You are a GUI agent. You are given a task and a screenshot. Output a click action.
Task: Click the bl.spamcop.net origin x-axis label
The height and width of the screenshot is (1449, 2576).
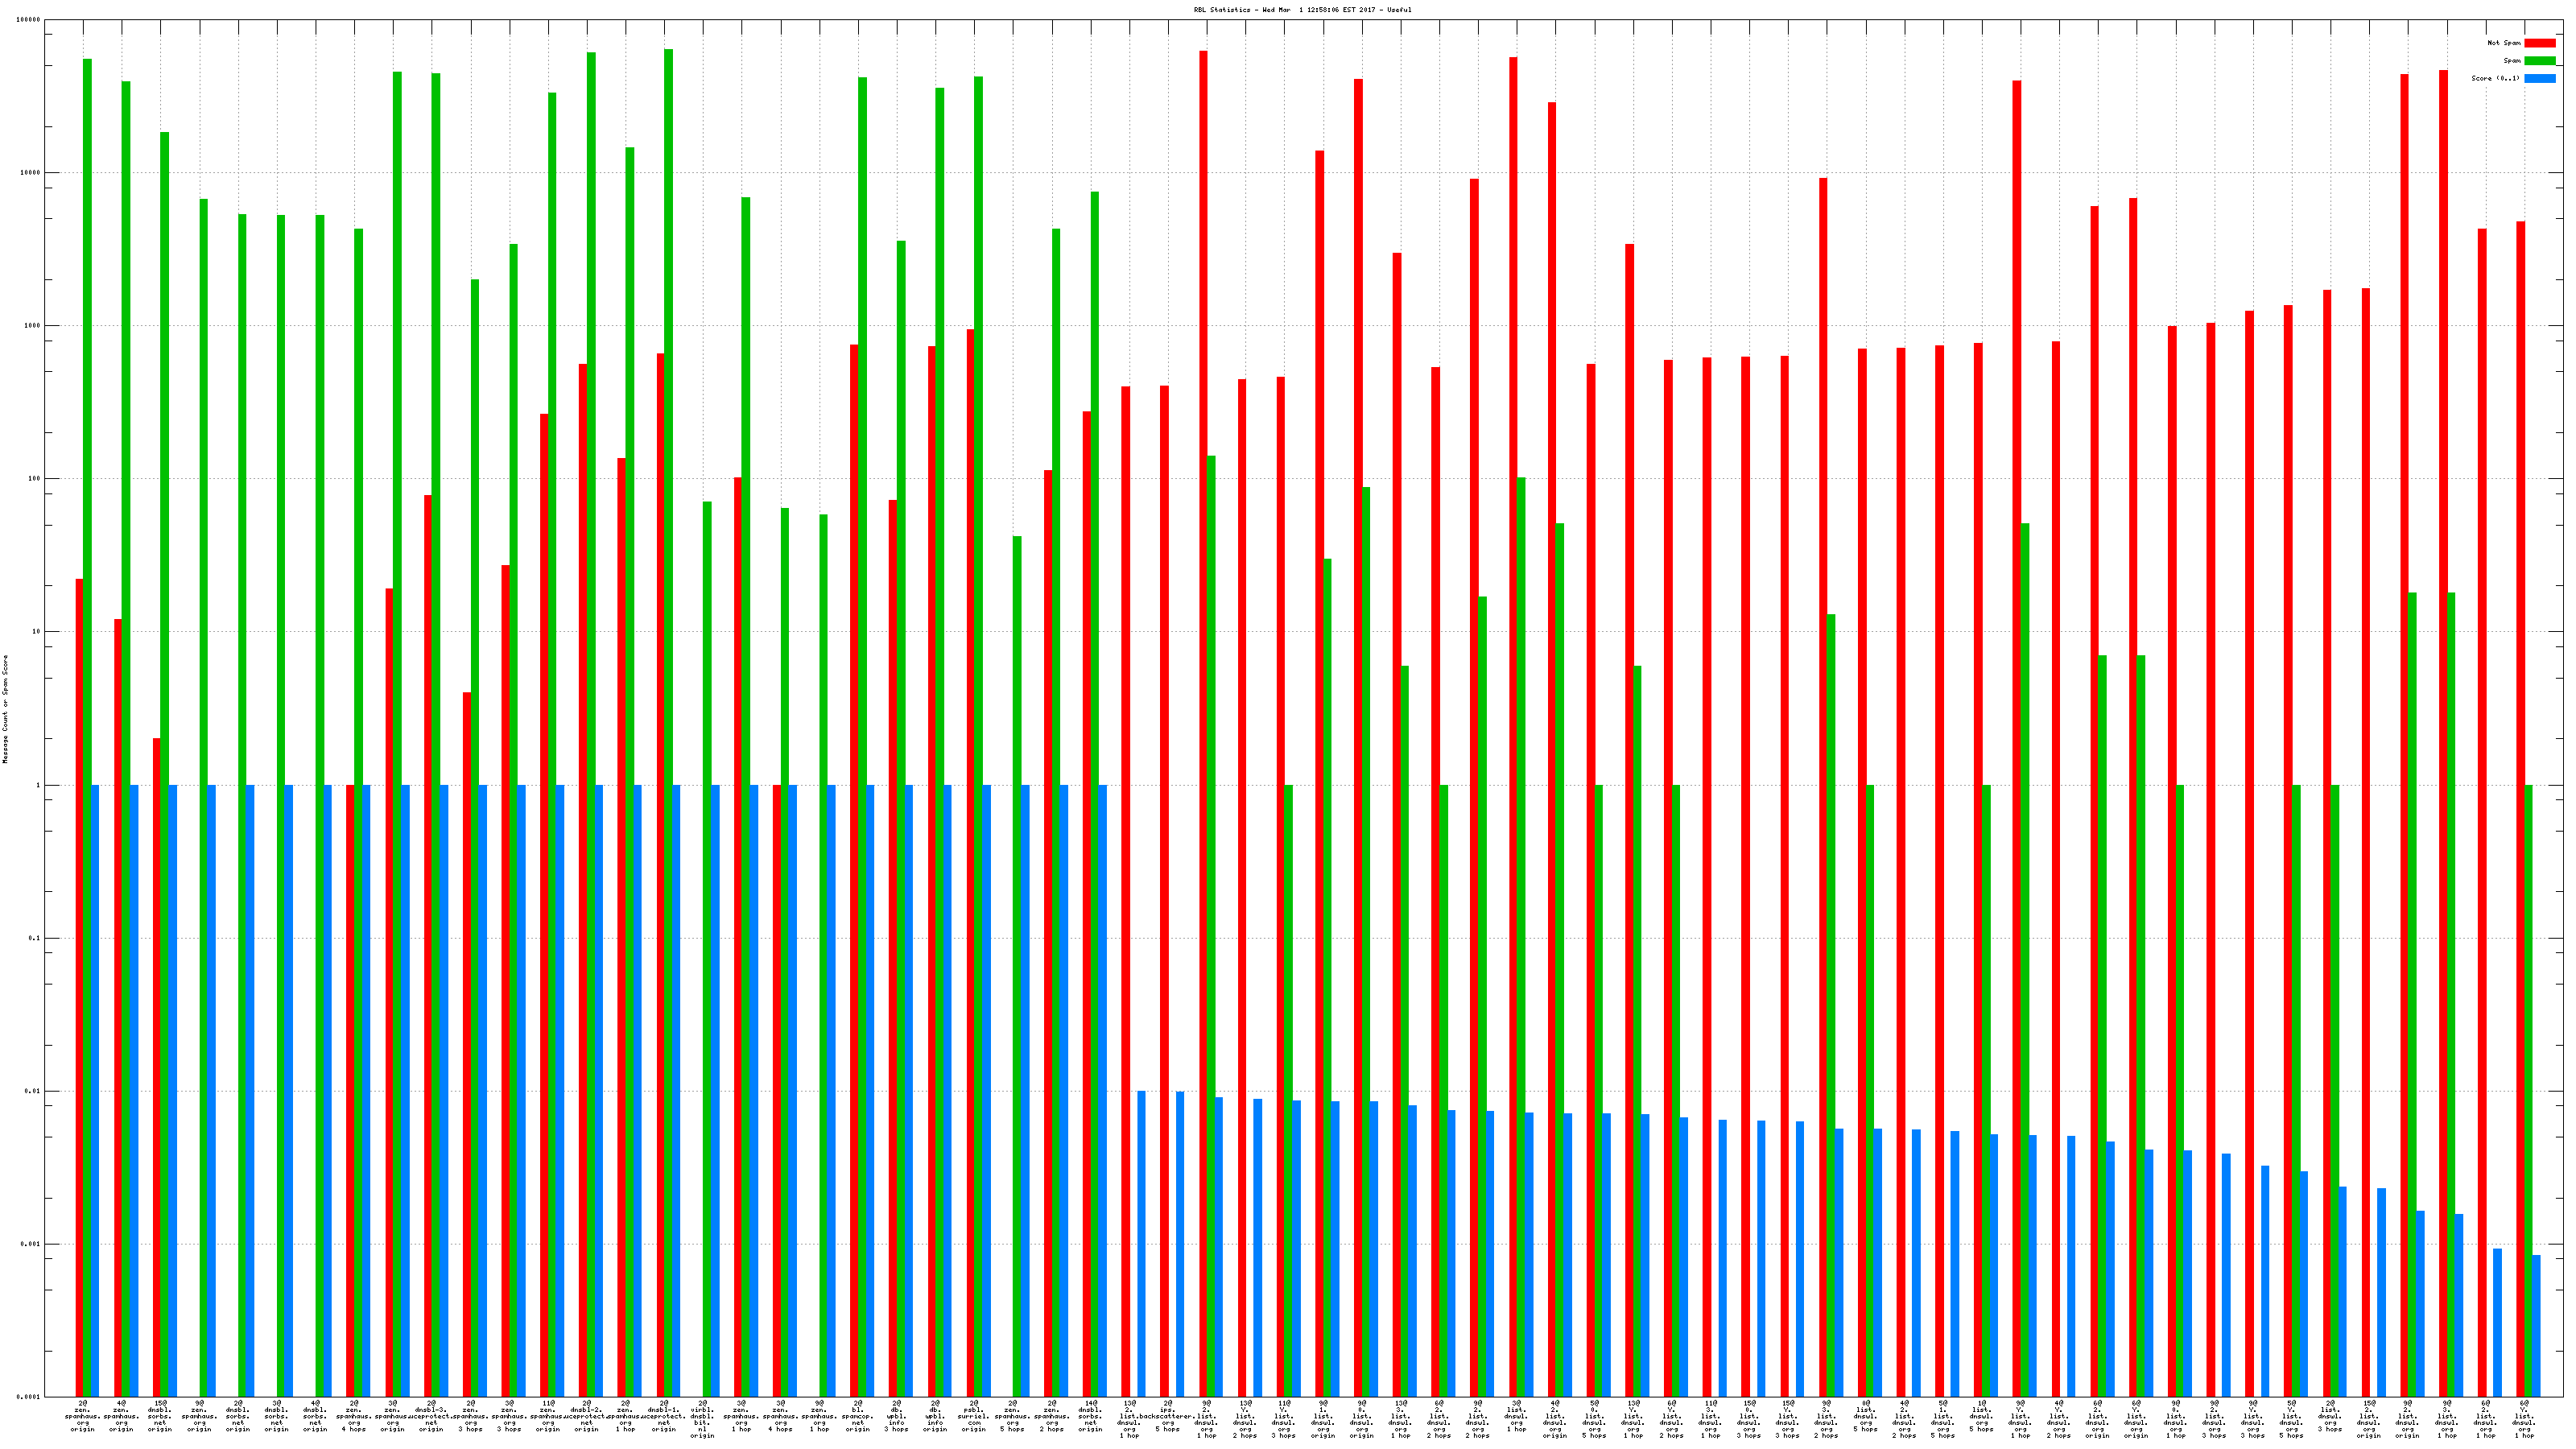(857, 1416)
